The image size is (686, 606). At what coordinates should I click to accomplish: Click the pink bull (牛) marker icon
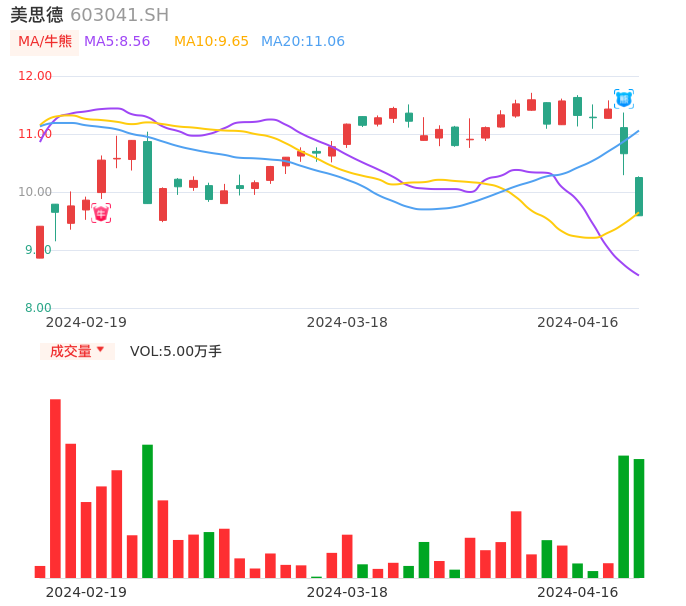(x=101, y=213)
